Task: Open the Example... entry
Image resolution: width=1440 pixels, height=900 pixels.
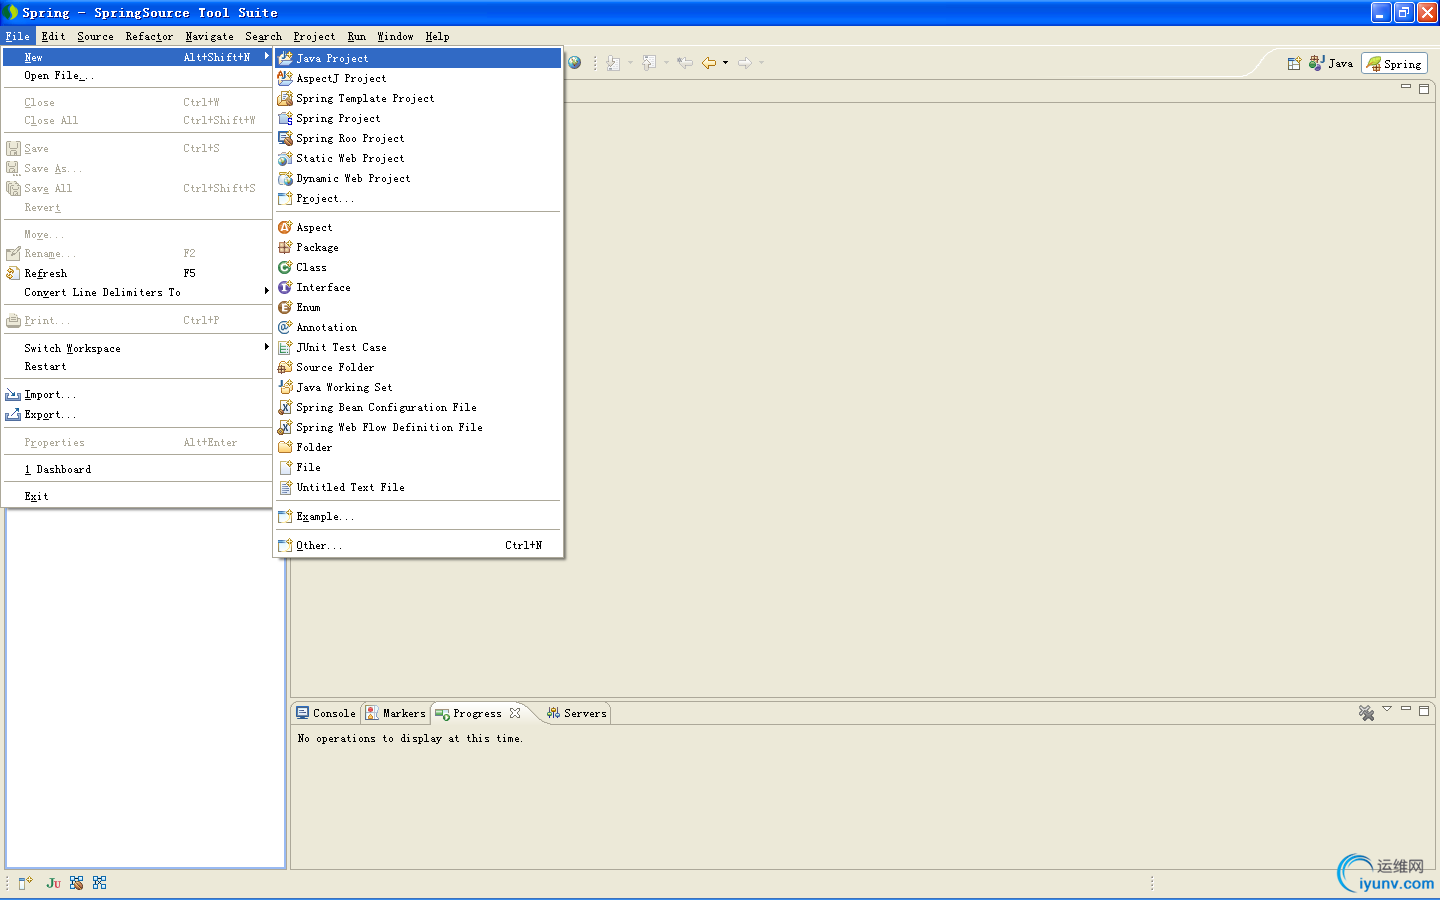Action: 418,516
